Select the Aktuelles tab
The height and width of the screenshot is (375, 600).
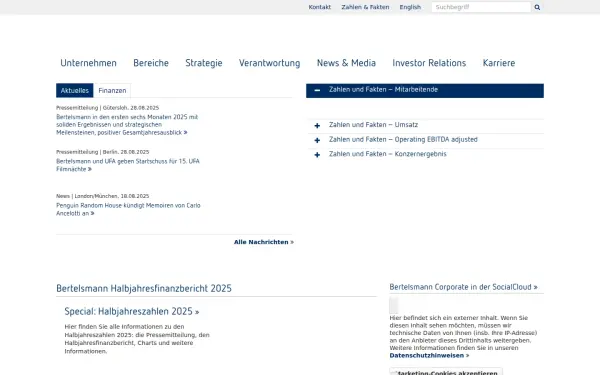tap(75, 90)
